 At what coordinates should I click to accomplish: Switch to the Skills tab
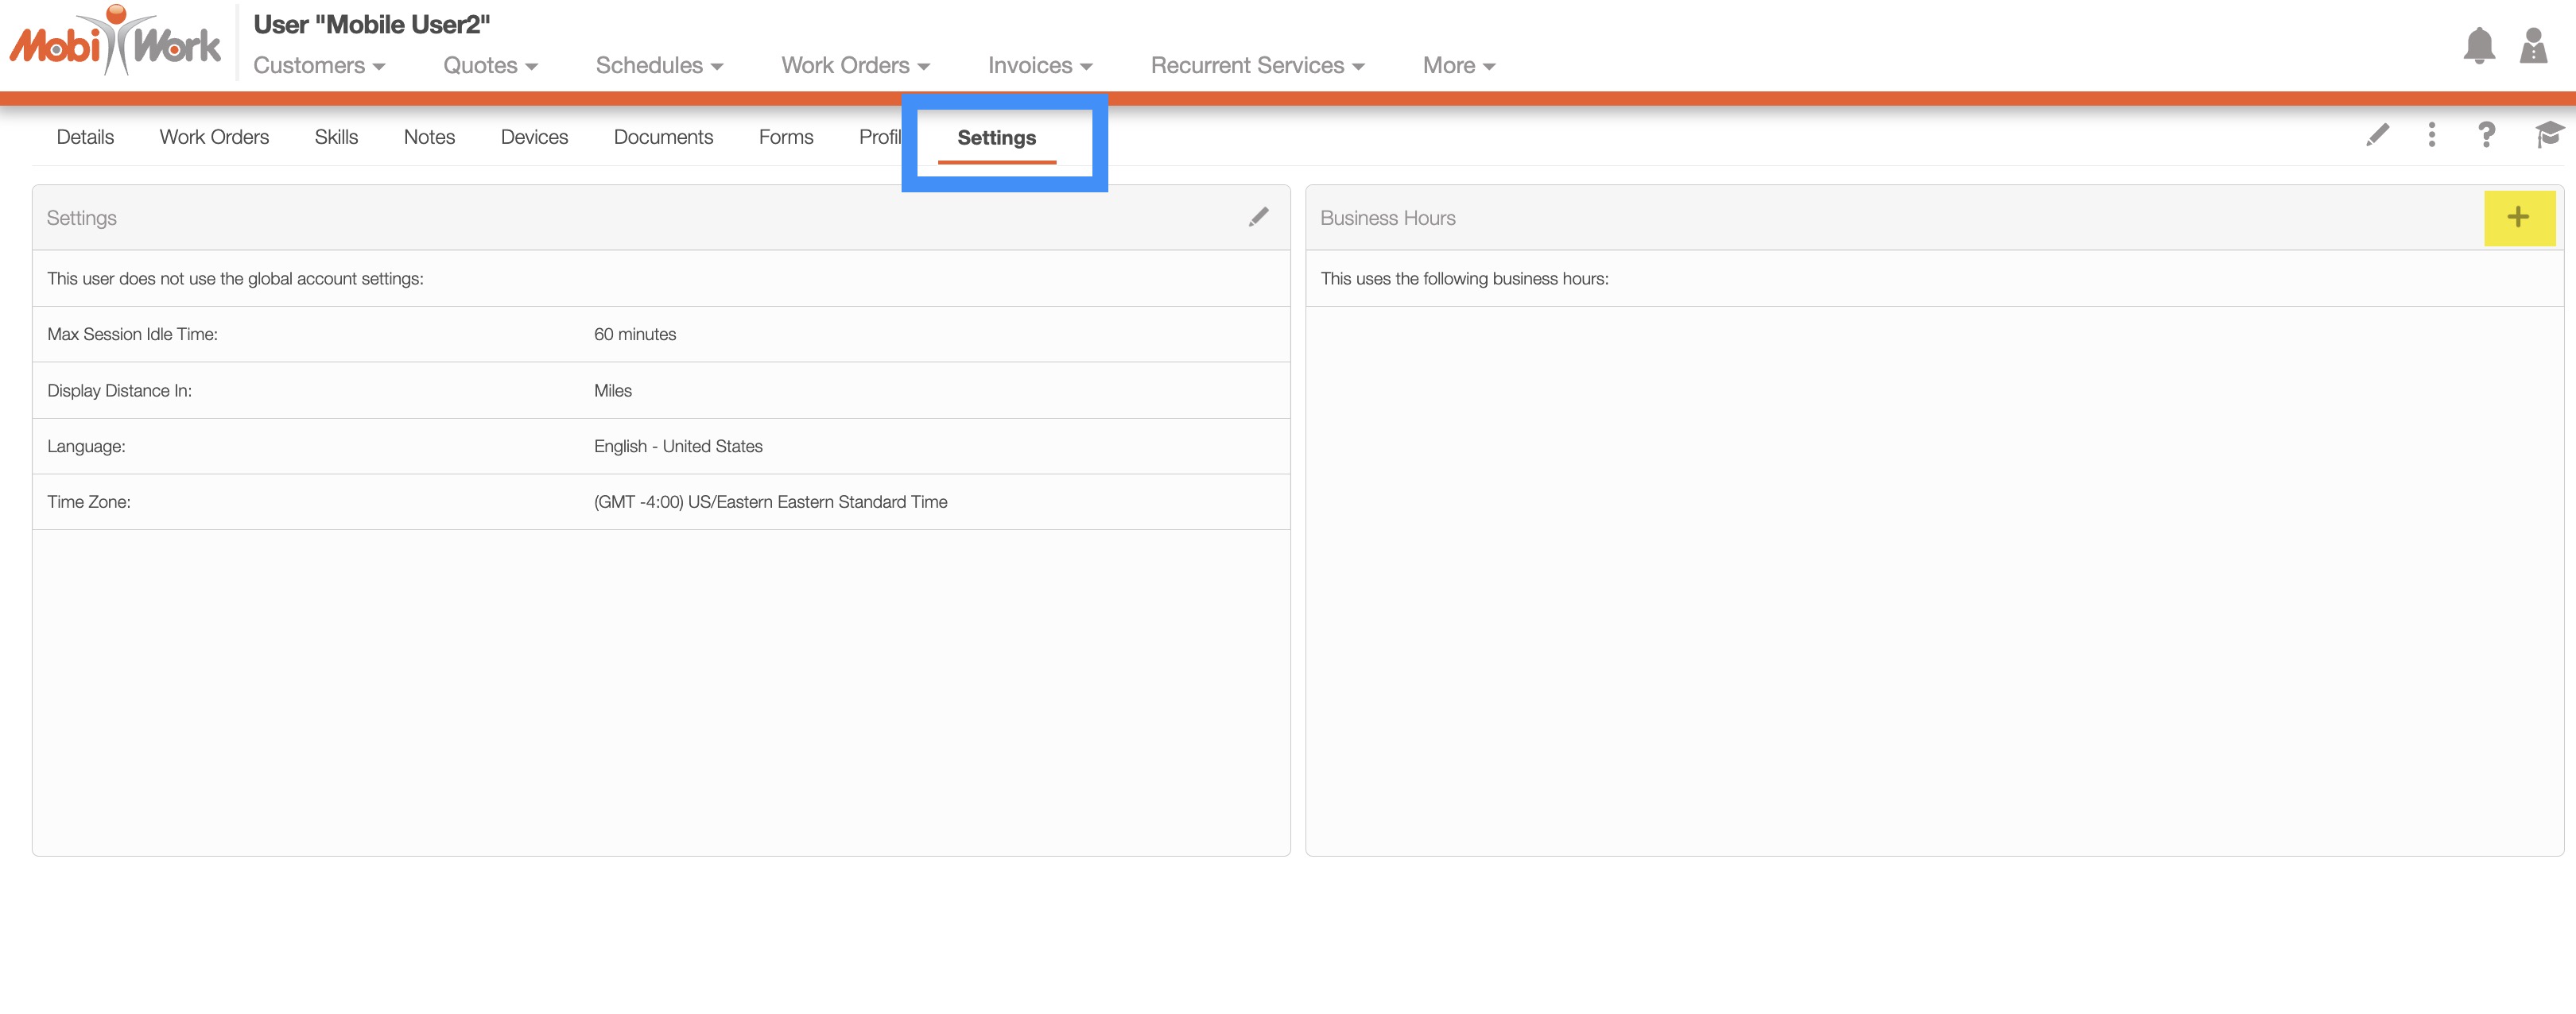(x=336, y=137)
